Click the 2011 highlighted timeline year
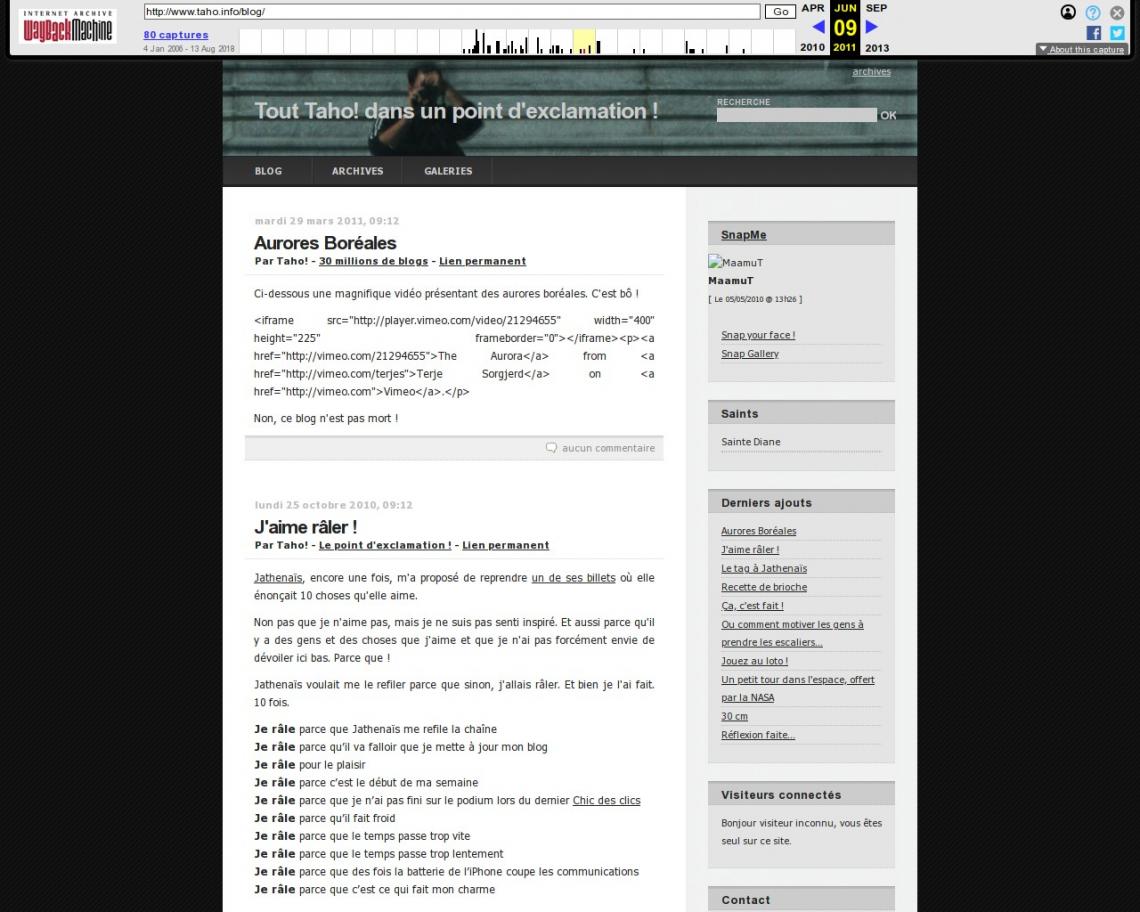Screen dimensions: 1140x912 pyautogui.click(x=845, y=47)
